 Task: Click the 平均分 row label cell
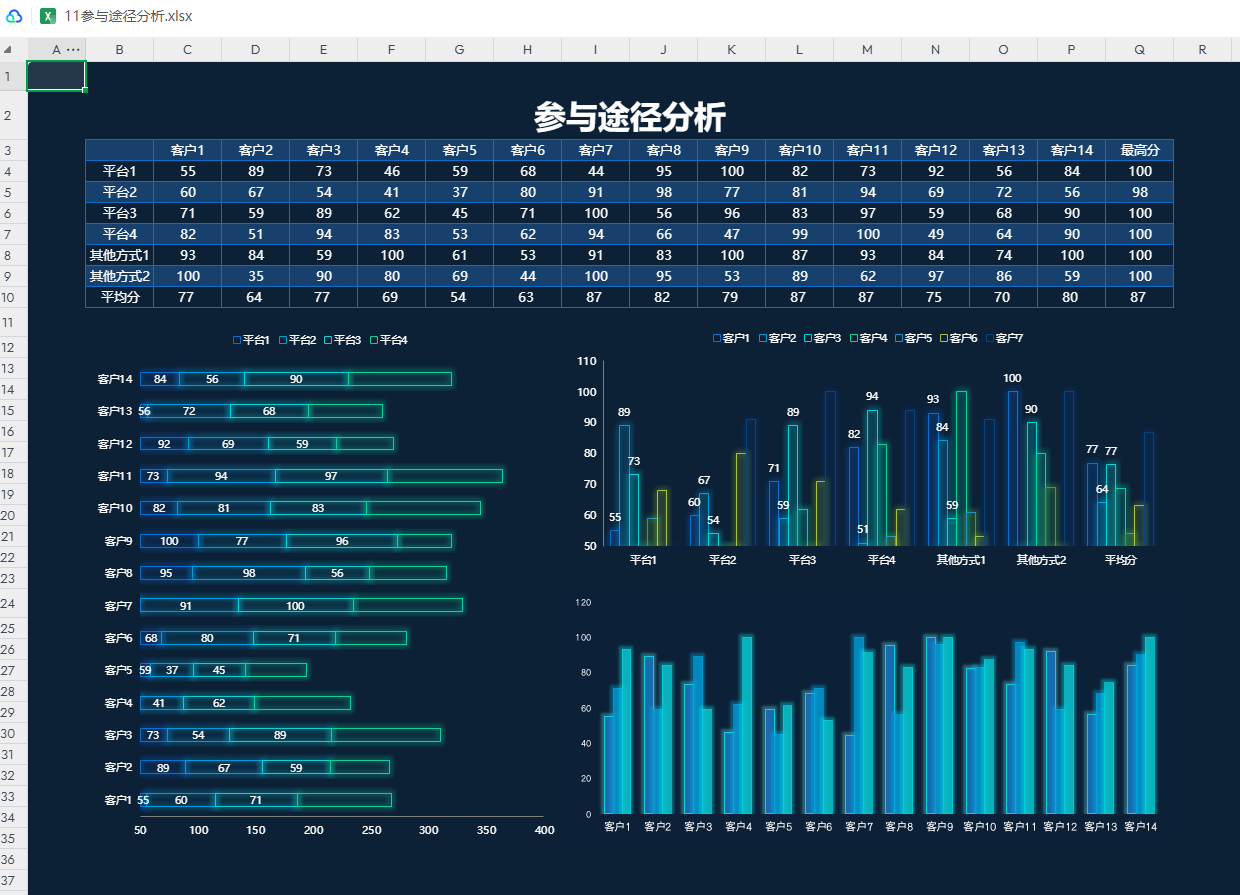tap(119, 298)
